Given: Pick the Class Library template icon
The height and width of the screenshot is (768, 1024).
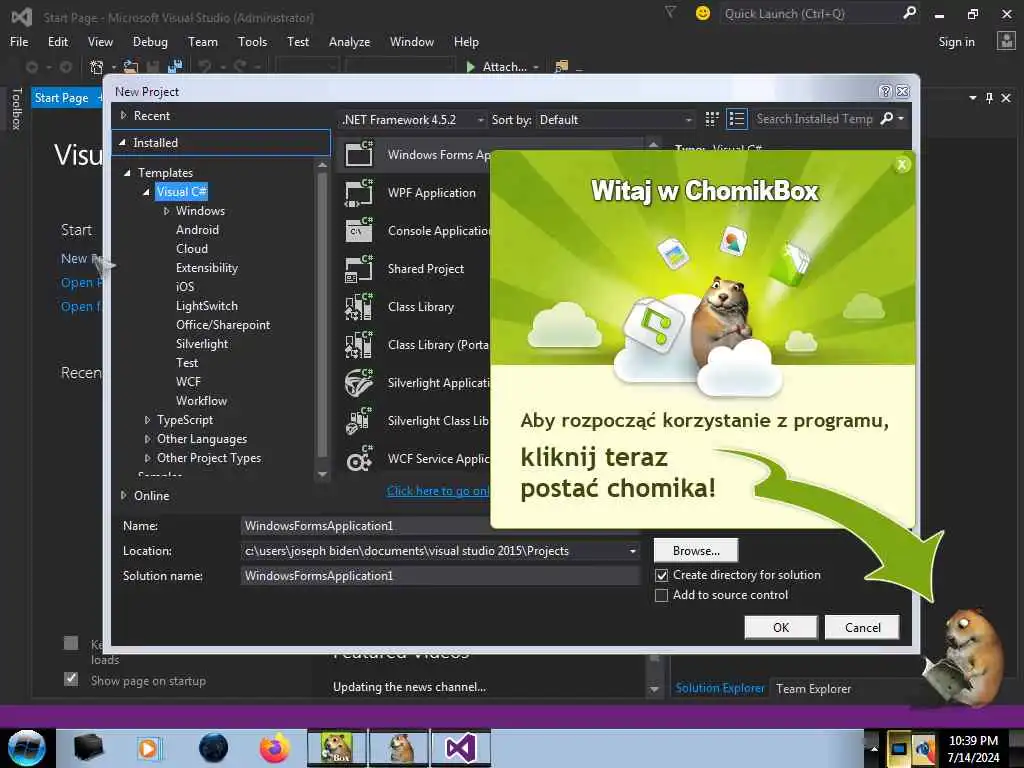Looking at the screenshot, I should [x=359, y=306].
